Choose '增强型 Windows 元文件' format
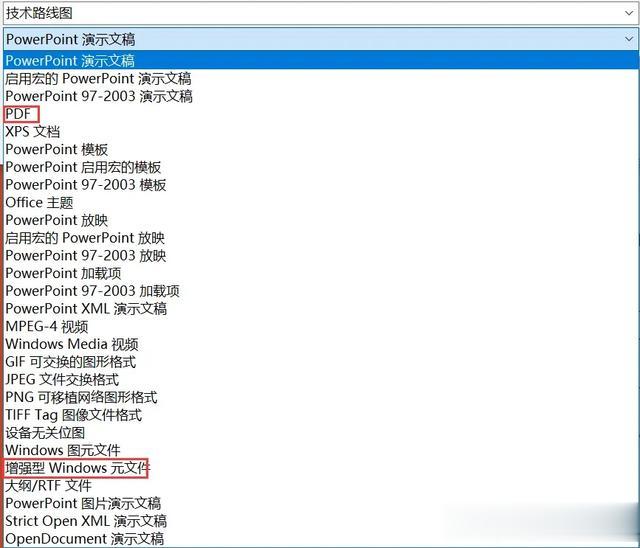 click(x=321, y=468)
